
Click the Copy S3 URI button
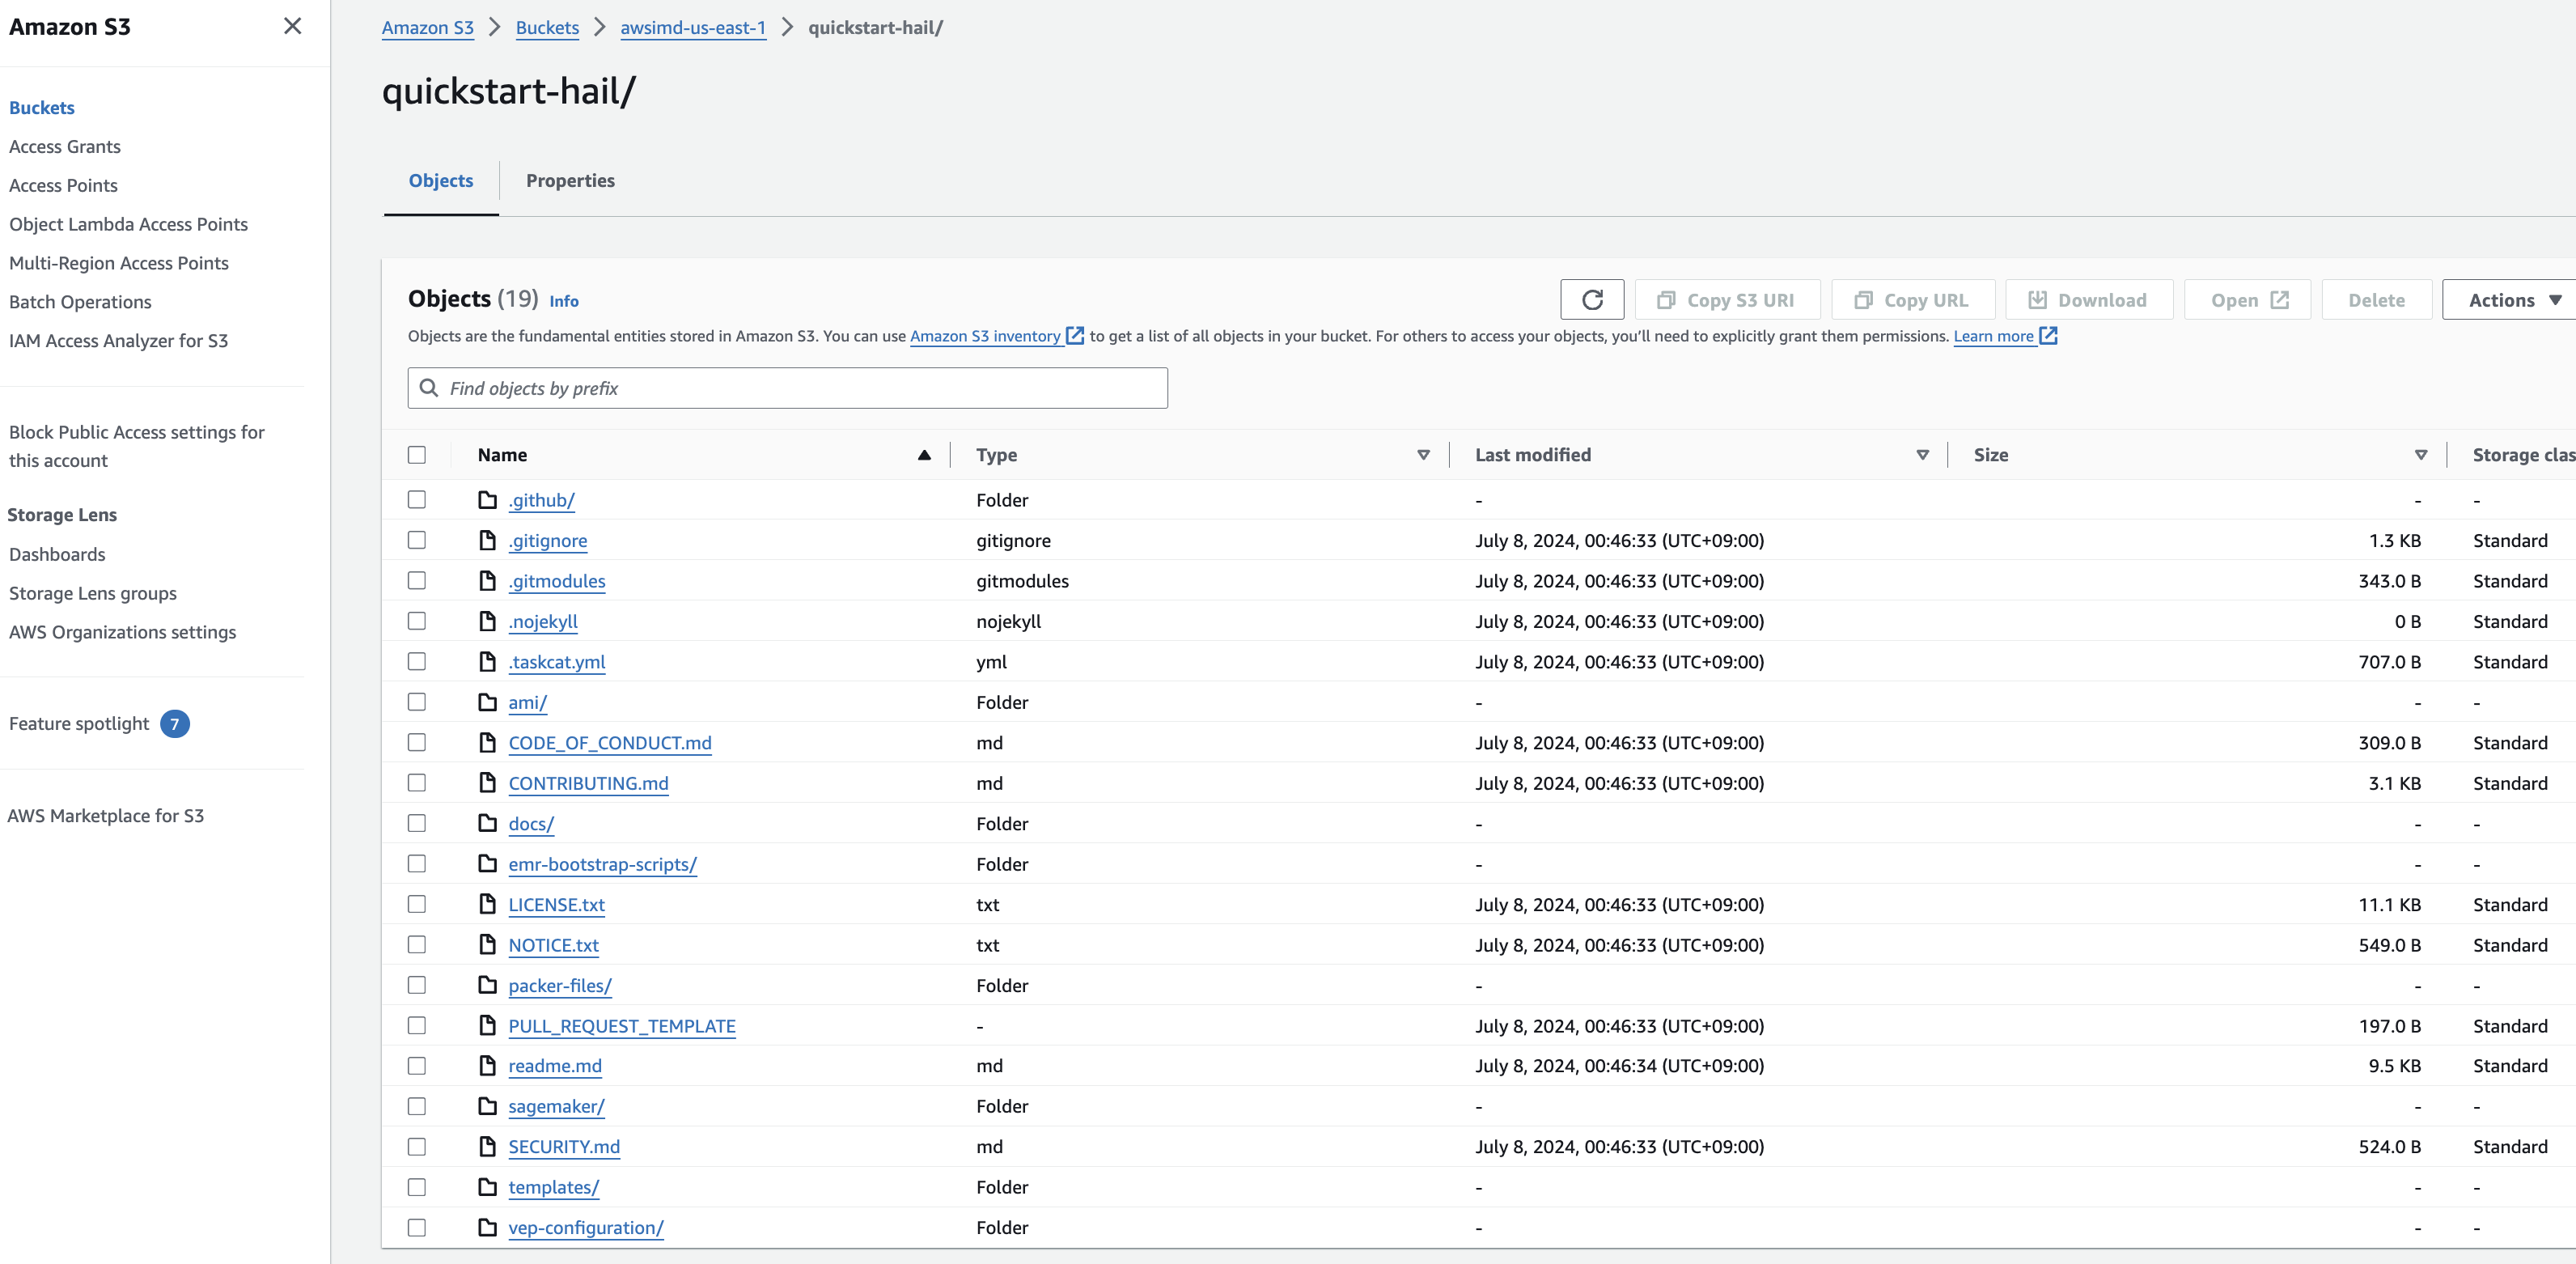click(x=1727, y=300)
